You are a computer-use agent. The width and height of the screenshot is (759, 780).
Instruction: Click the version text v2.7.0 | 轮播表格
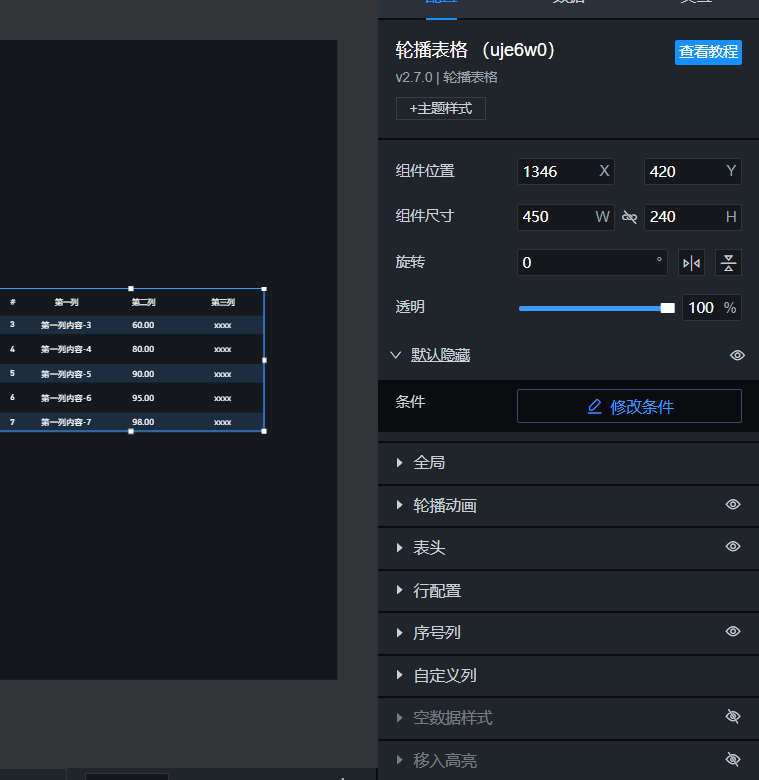point(446,78)
